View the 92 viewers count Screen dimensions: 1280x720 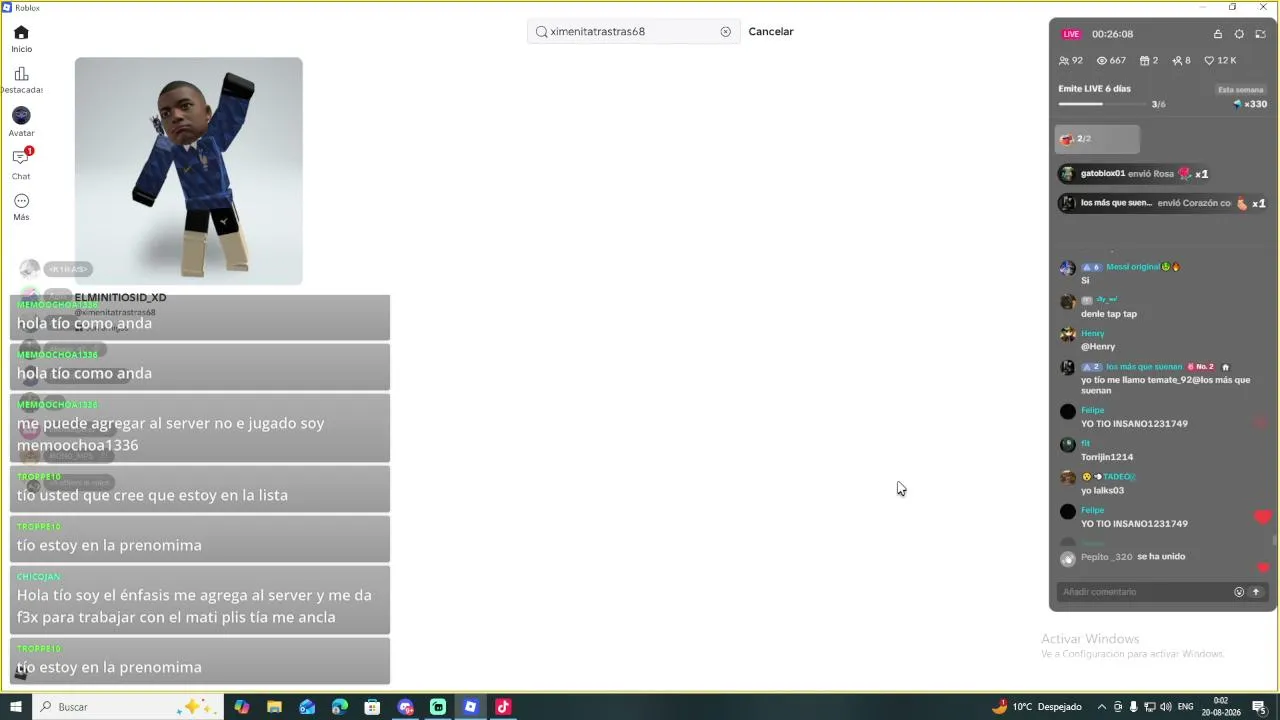click(x=1071, y=61)
